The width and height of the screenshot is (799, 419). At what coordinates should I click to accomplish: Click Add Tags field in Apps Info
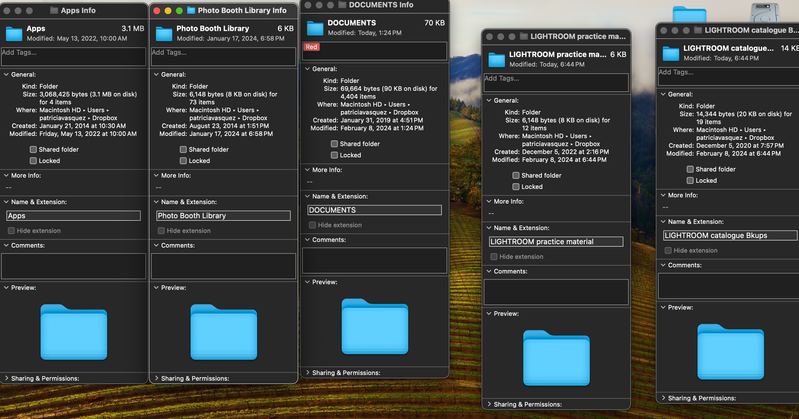point(73,56)
